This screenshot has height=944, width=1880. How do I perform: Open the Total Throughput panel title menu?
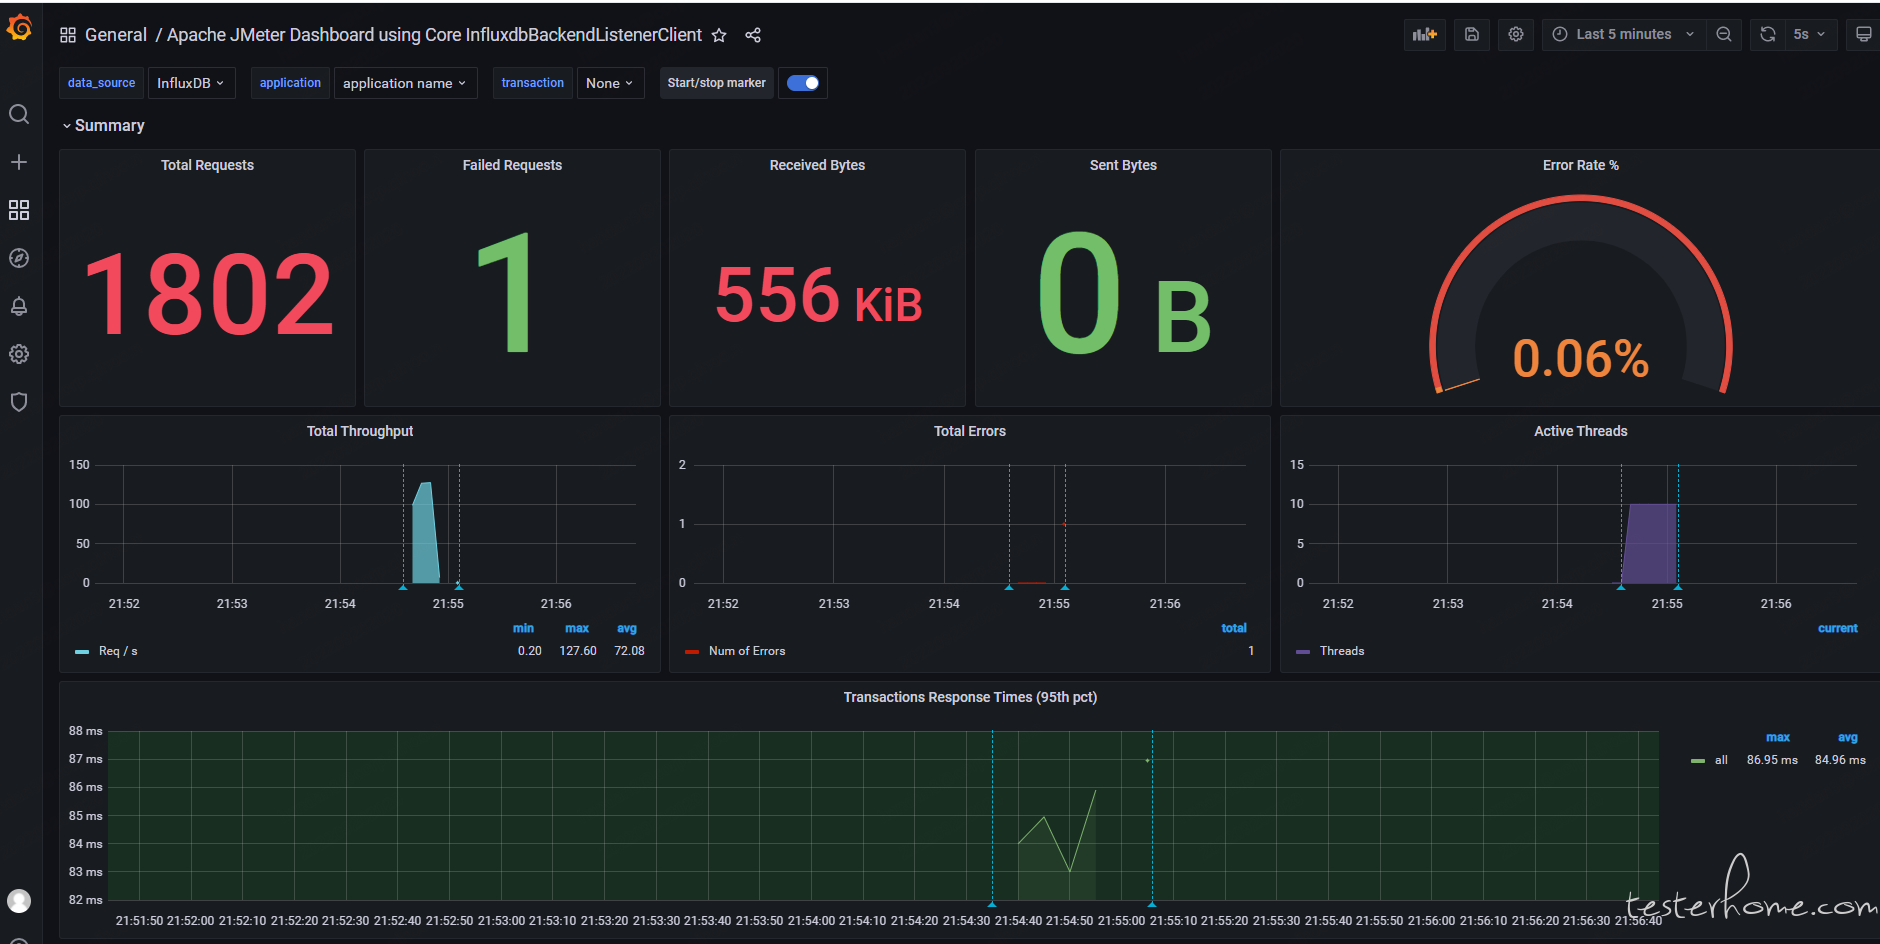[360, 431]
